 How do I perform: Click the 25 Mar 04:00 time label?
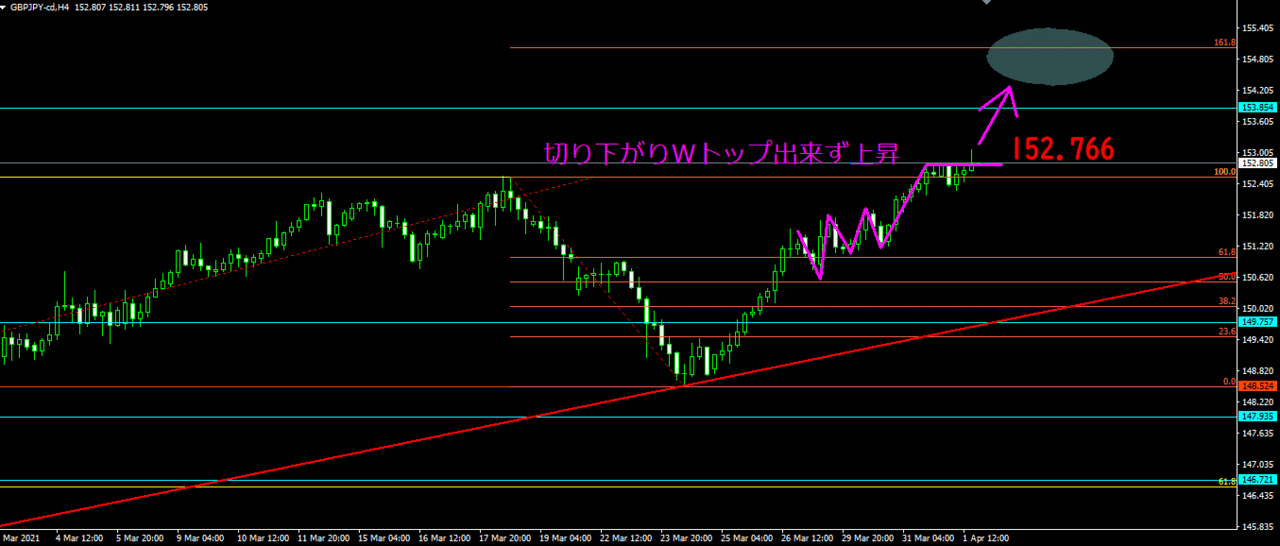749,537
